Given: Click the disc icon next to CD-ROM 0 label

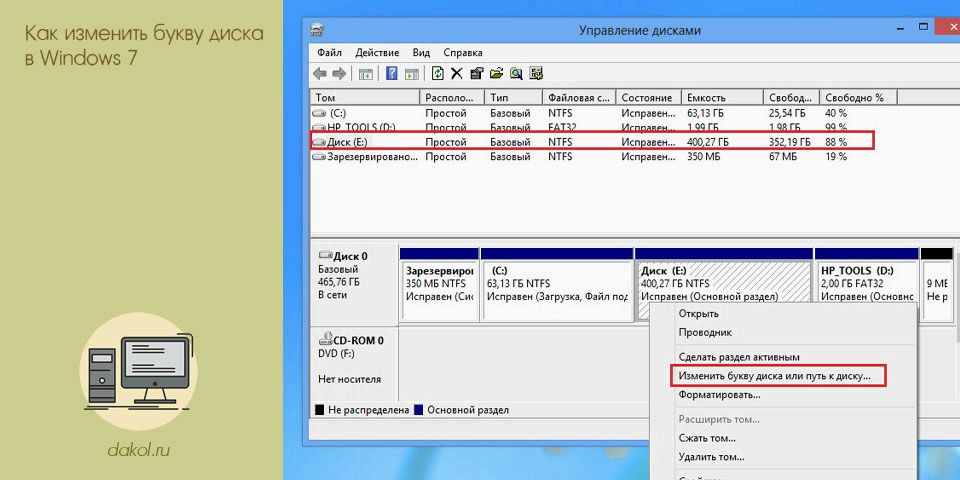Looking at the screenshot, I should tap(325, 340).
